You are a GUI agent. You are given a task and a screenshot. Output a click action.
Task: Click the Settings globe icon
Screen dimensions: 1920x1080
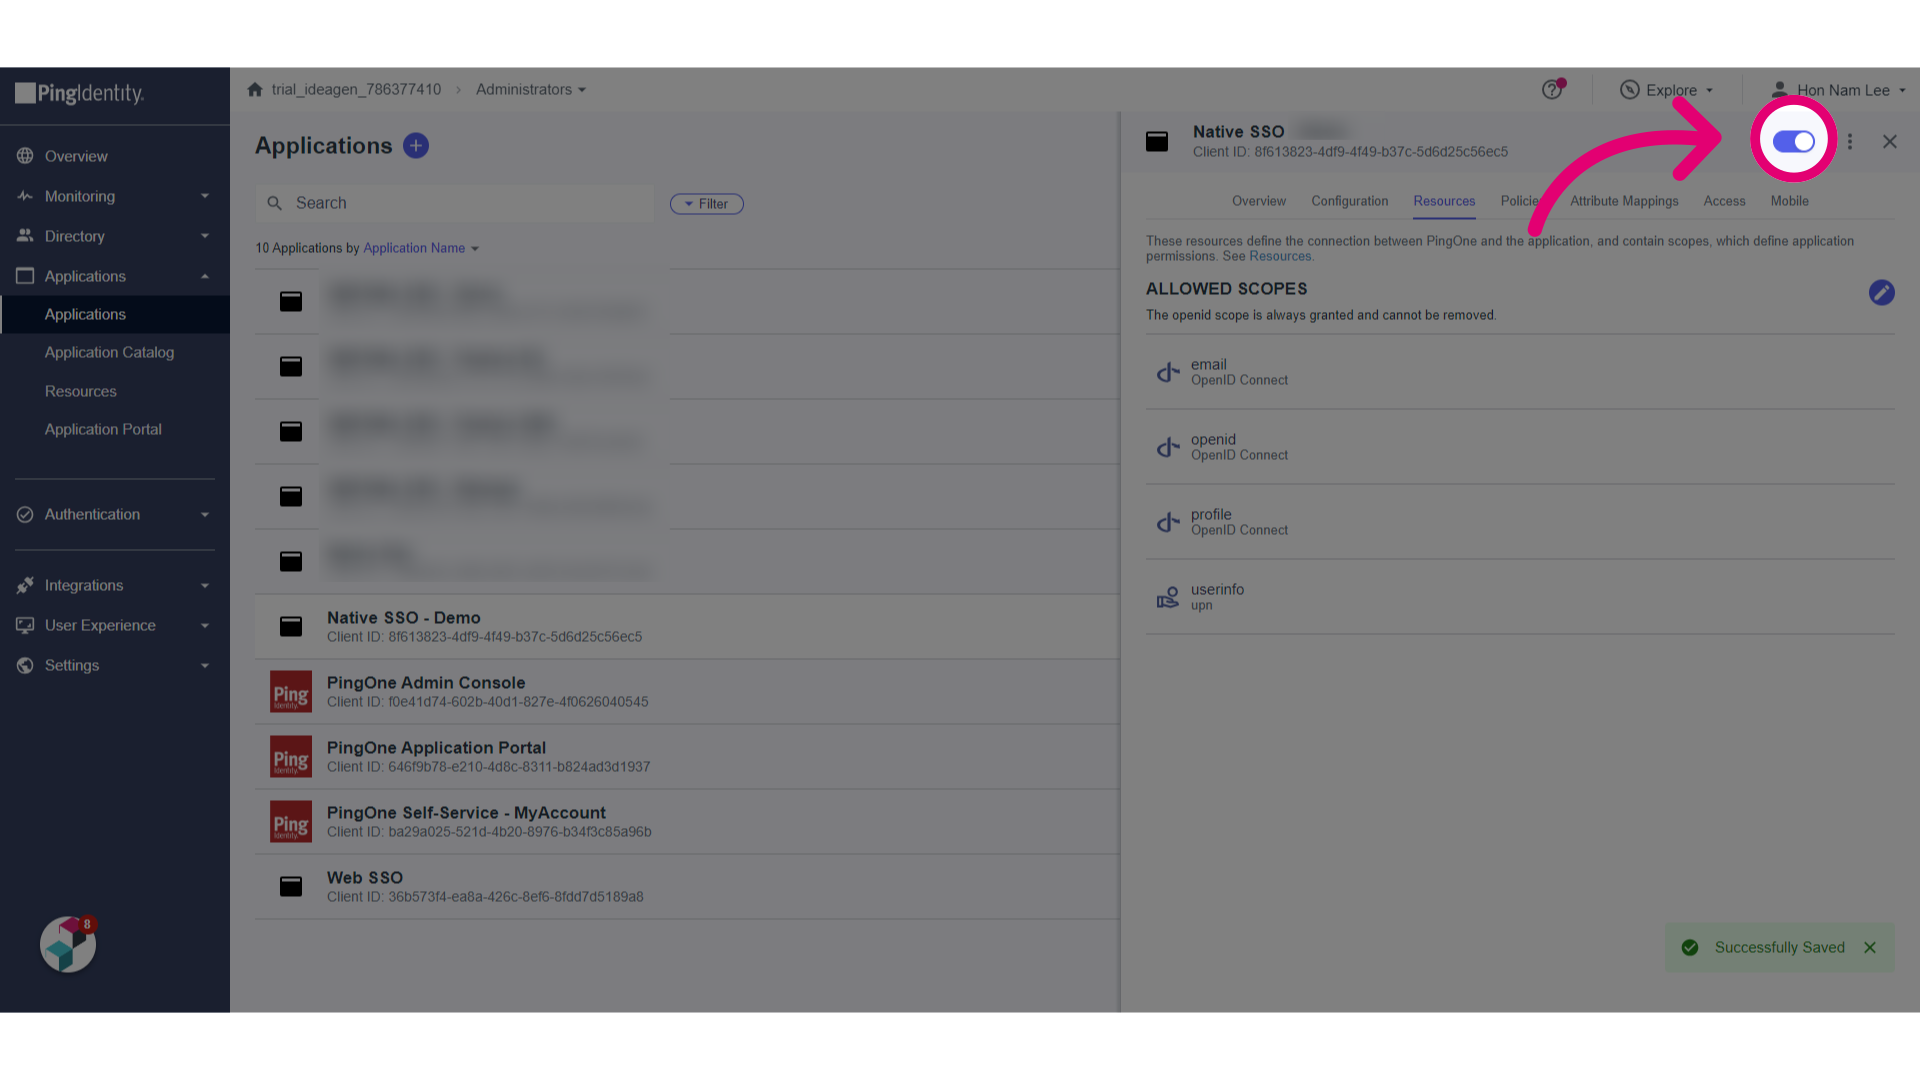(x=25, y=665)
